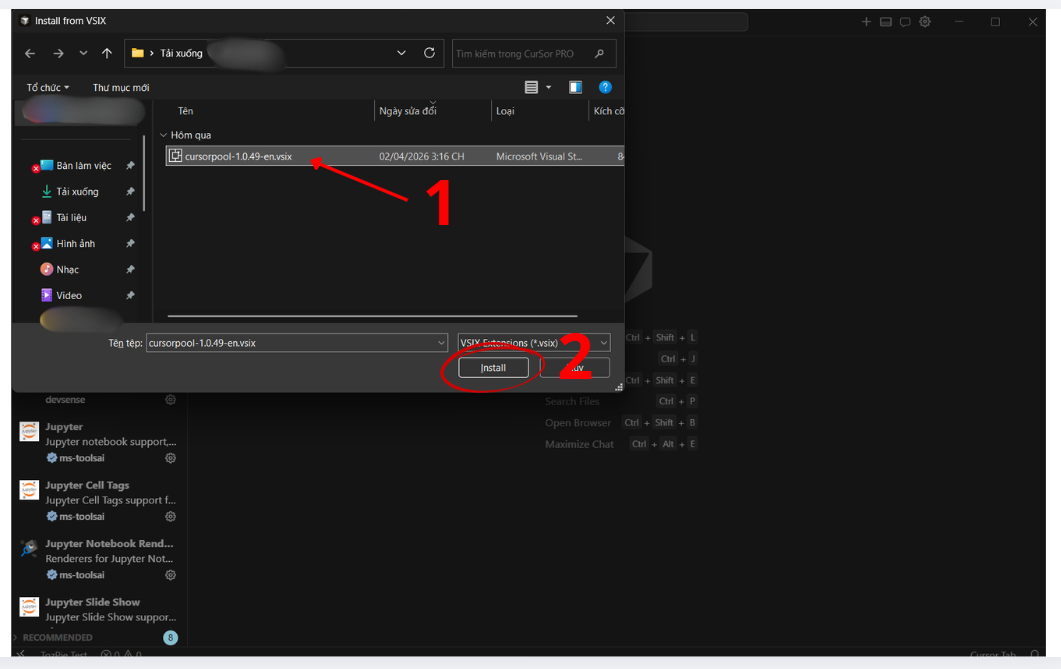
Task: Change the file view layout icon
Action: 531,87
